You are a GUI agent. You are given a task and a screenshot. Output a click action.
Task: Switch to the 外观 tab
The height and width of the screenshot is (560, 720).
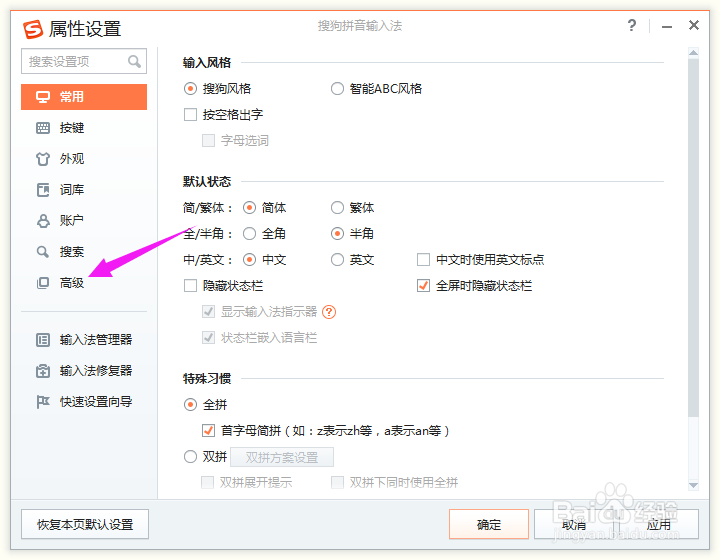pyautogui.click(x=84, y=159)
